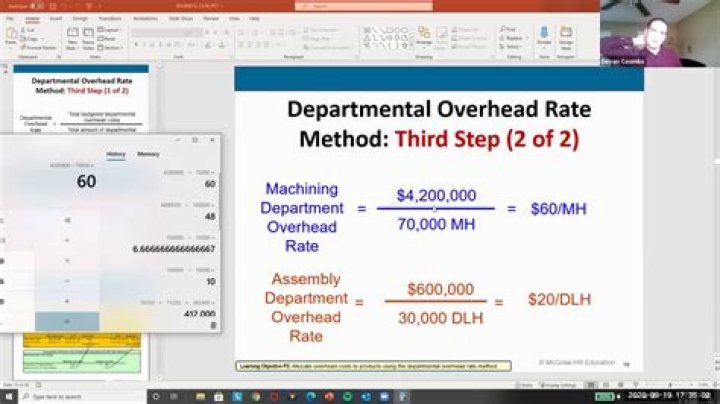Viewport: 720px width, 404px height.
Task: Click the Learning Objective note box
Action: click(373, 366)
